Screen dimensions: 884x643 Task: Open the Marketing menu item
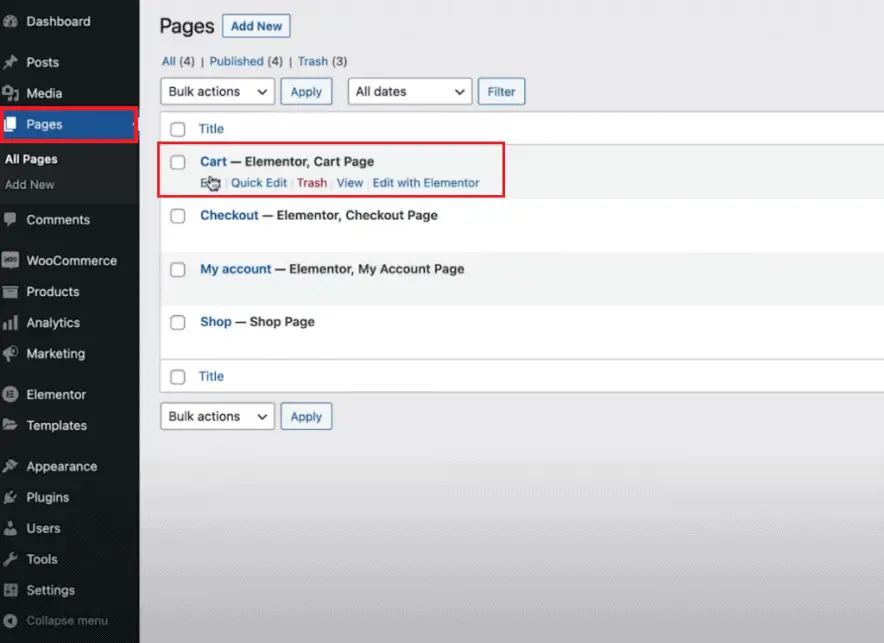coord(55,353)
